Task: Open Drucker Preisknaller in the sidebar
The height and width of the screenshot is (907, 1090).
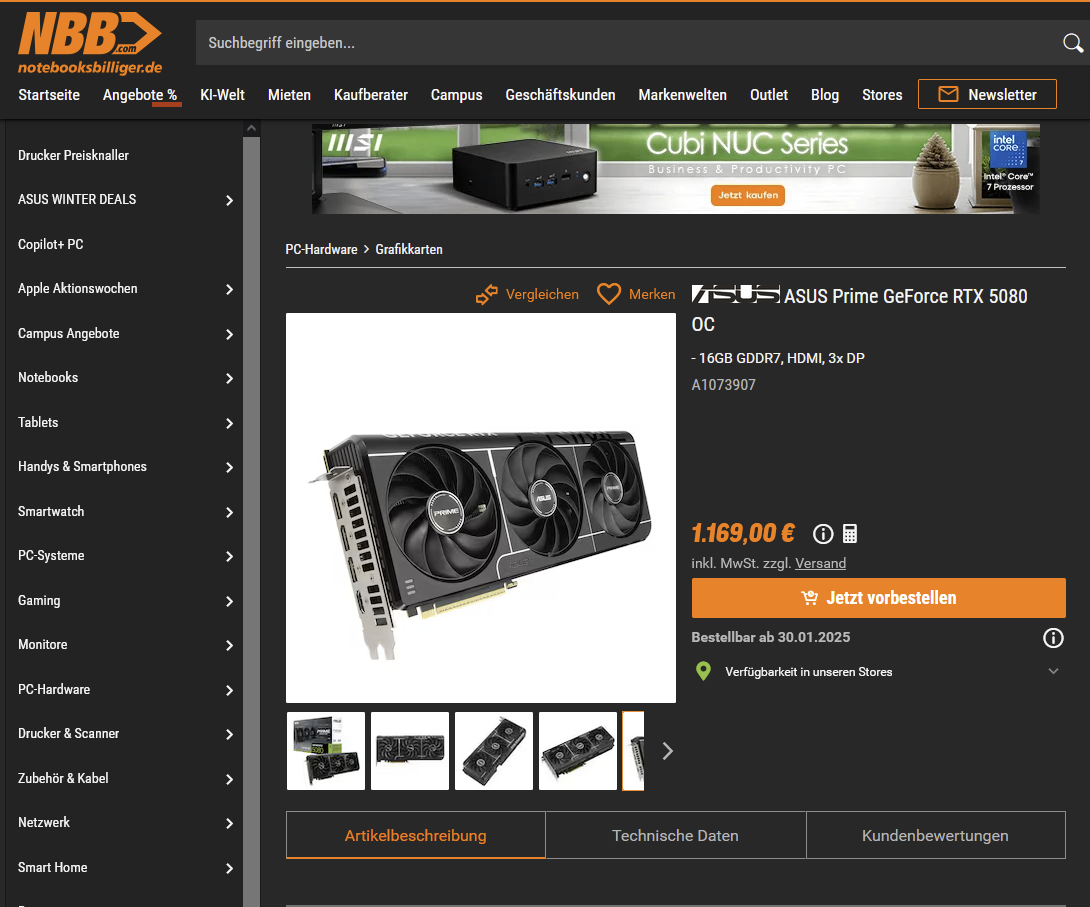Action: pyautogui.click(x=73, y=156)
